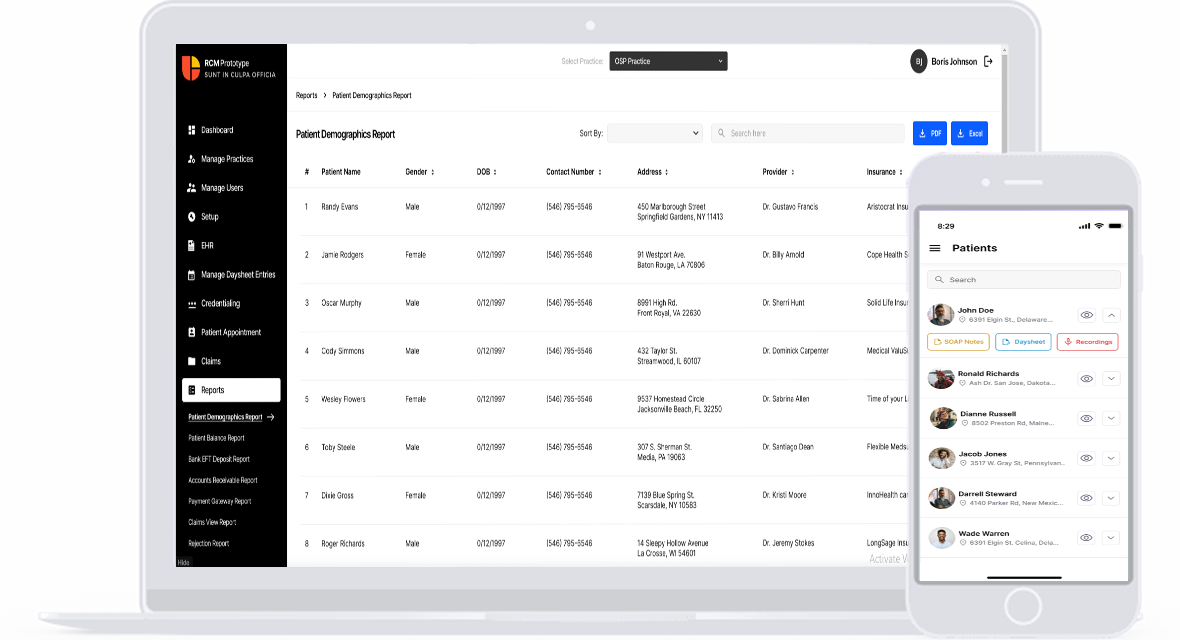
Task: Click the Patient Appointment sidebar icon
Action: point(192,332)
